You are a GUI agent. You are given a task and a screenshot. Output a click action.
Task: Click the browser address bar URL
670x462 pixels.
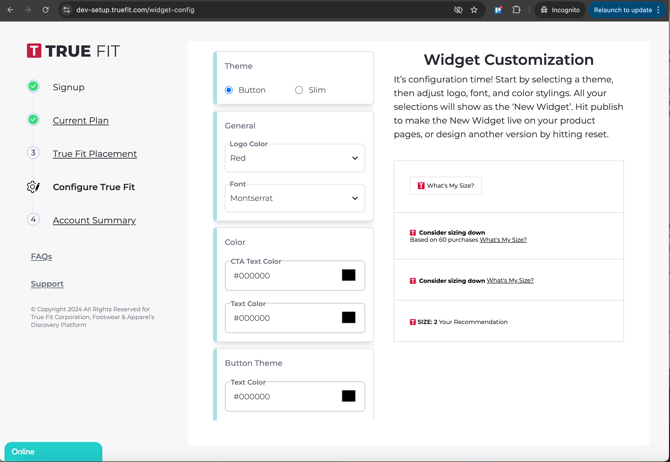coord(135,10)
